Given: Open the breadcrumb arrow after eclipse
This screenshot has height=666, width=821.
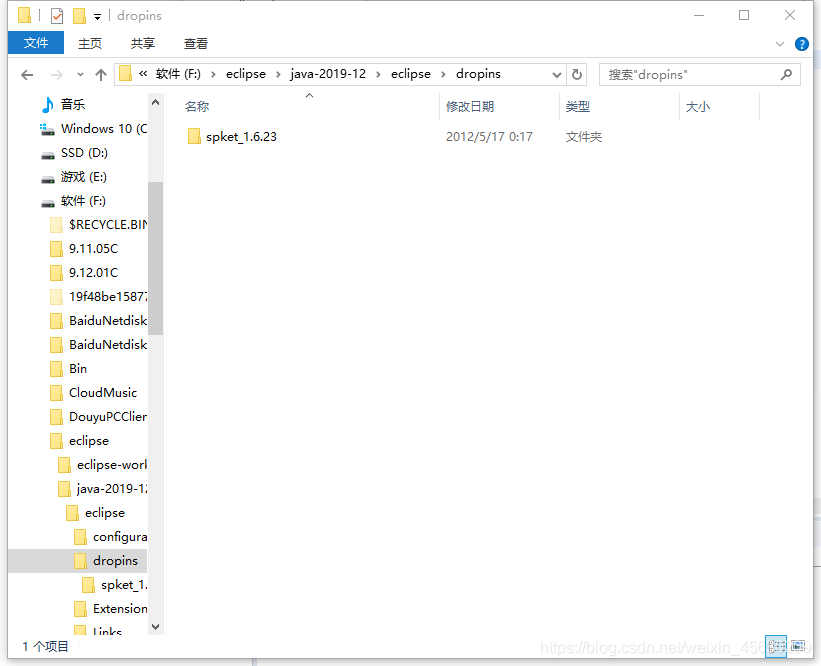Looking at the screenshot, I should 442,74.
